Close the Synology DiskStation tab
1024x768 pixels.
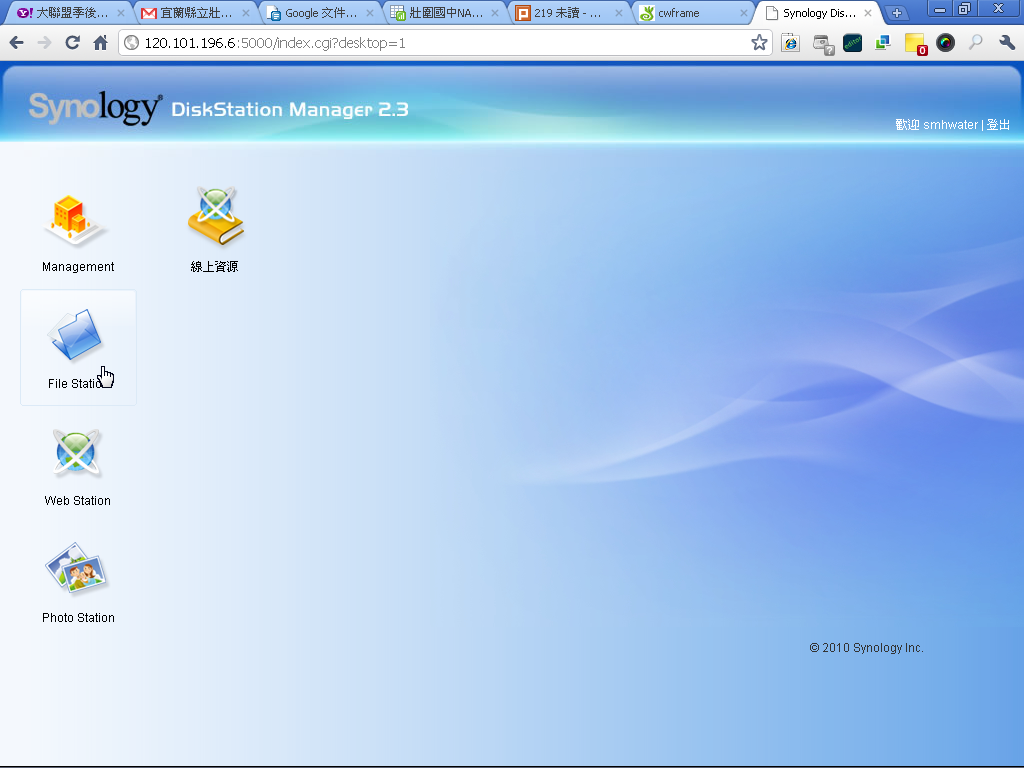click(868, 13)
